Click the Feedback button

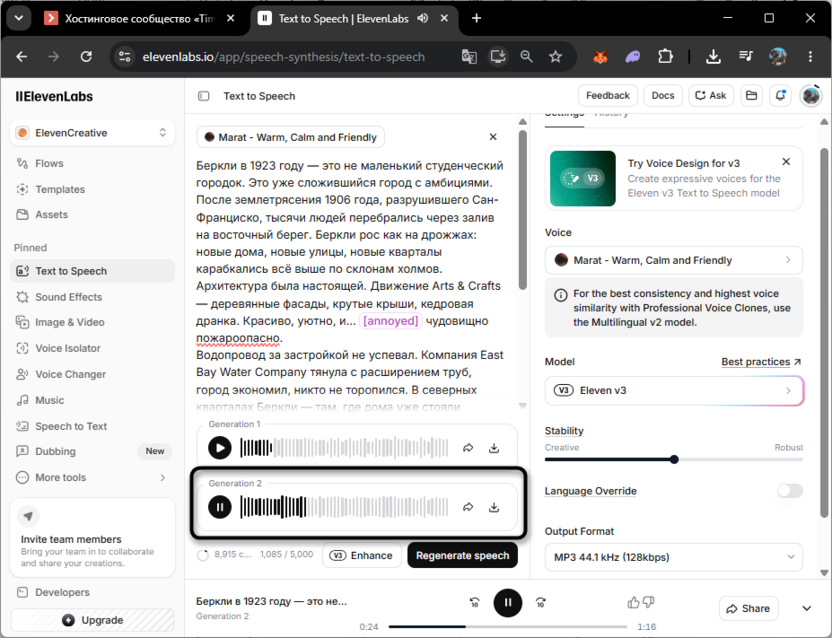pos(608,96)
